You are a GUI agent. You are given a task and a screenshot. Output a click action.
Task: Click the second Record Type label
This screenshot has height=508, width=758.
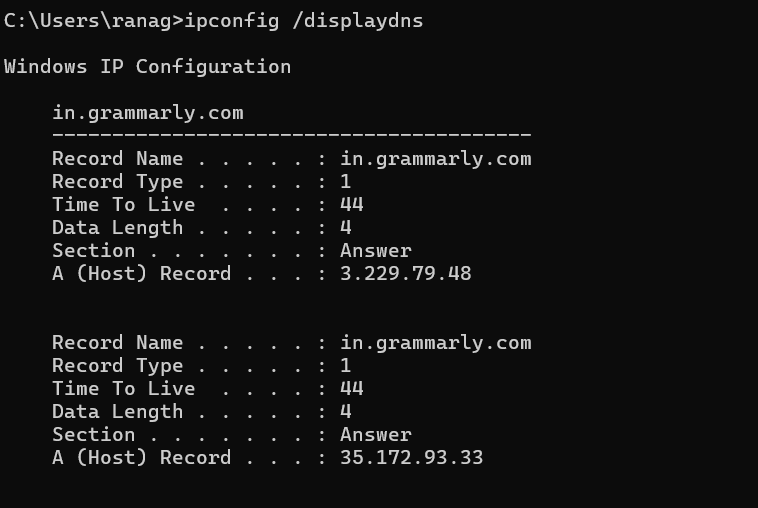(117, 366)
